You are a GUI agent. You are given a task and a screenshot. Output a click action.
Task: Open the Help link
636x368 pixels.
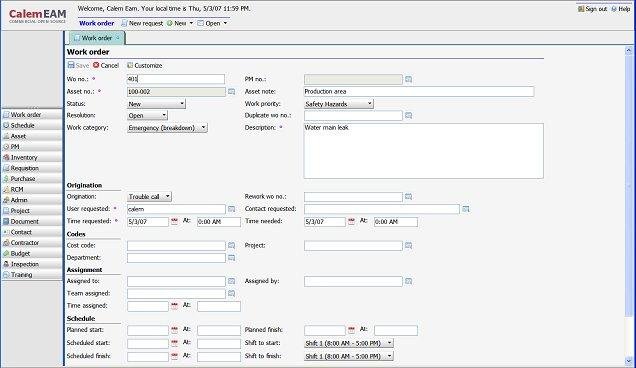click(x=621, y=9)
